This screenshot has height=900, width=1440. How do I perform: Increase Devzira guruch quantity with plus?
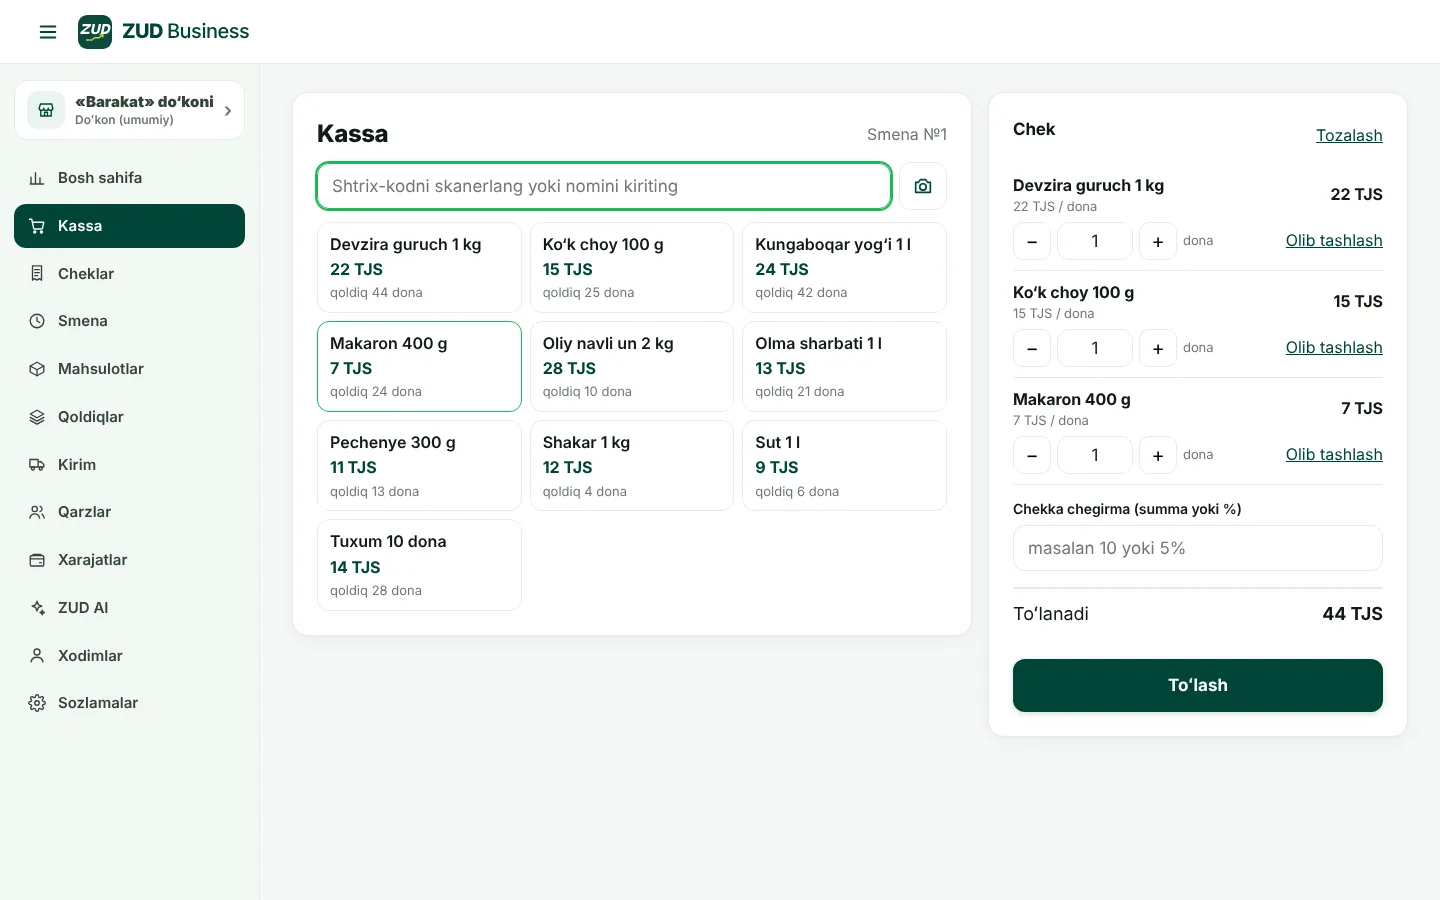pos(1158,241)
